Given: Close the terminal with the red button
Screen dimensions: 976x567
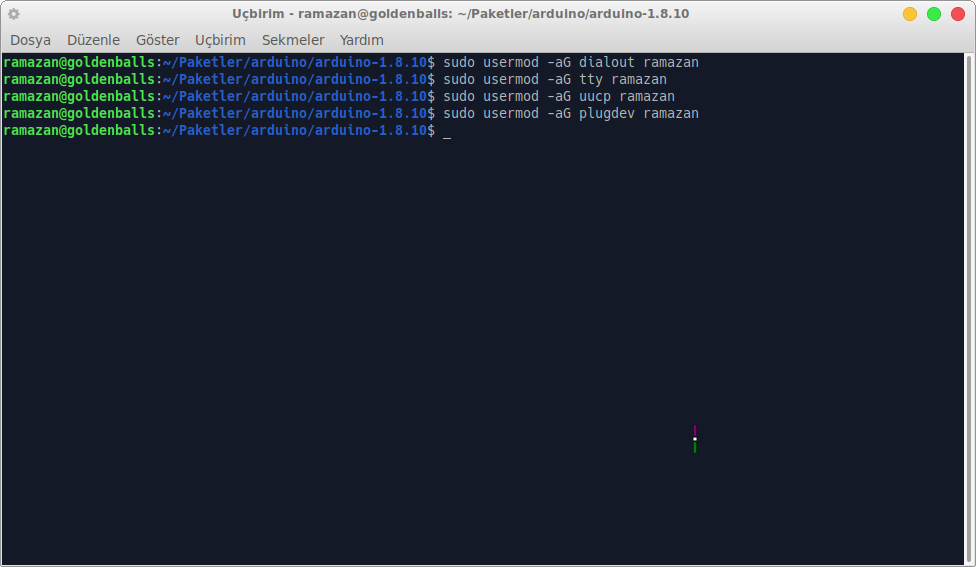Looking at the screenshot, I should pos(958,14).
